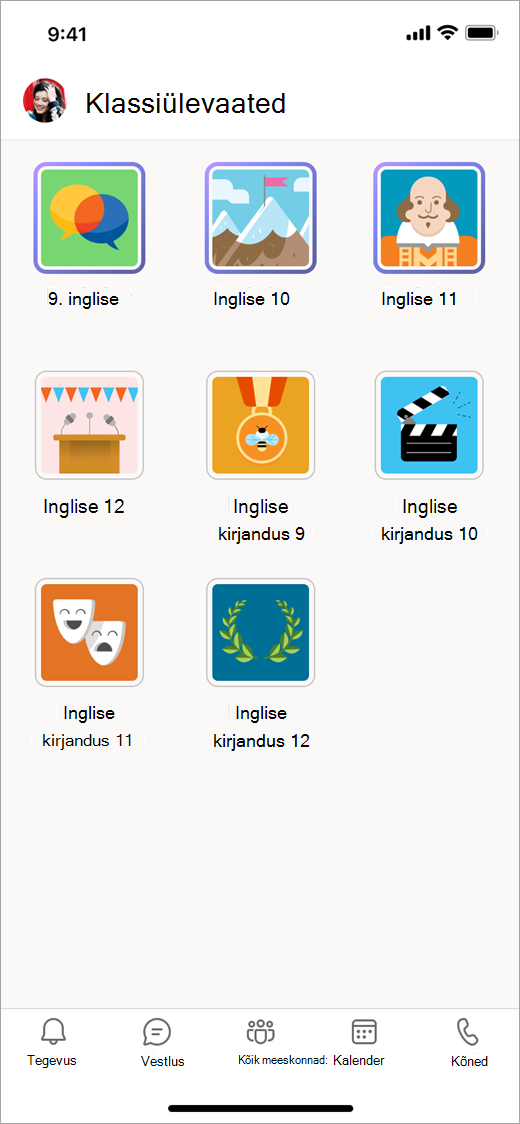Tap the Wi-Fi status icon
This screenshot has height=1124, width=520.
(x=448, y=32)
